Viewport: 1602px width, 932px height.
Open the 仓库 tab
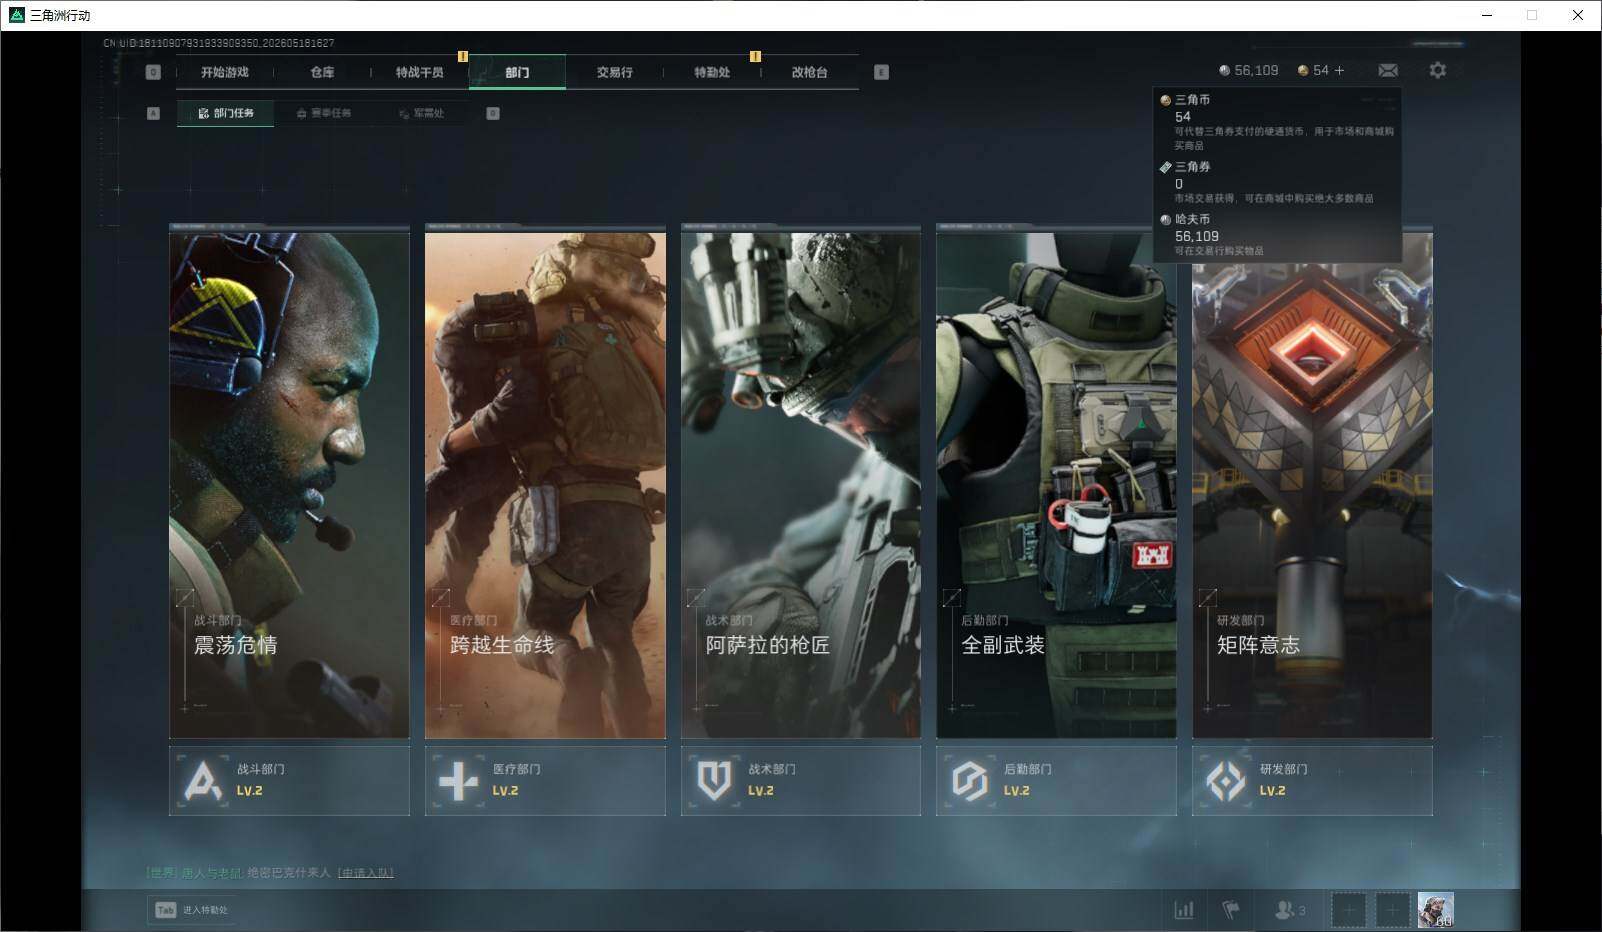[322, 72]
